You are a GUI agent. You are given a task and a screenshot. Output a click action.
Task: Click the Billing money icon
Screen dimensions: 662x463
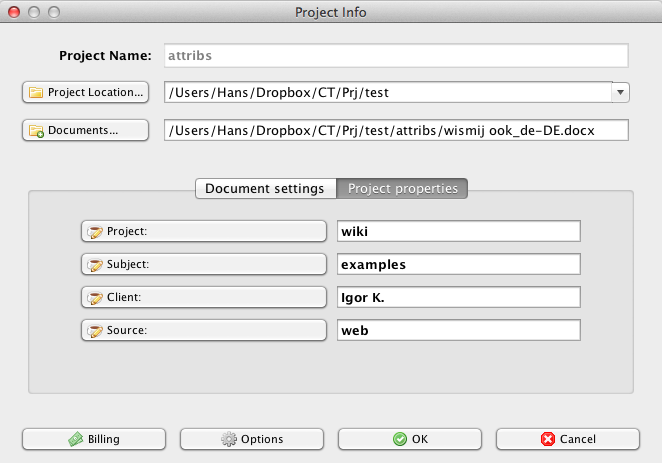pyautogui.click(x=75, y=439)
